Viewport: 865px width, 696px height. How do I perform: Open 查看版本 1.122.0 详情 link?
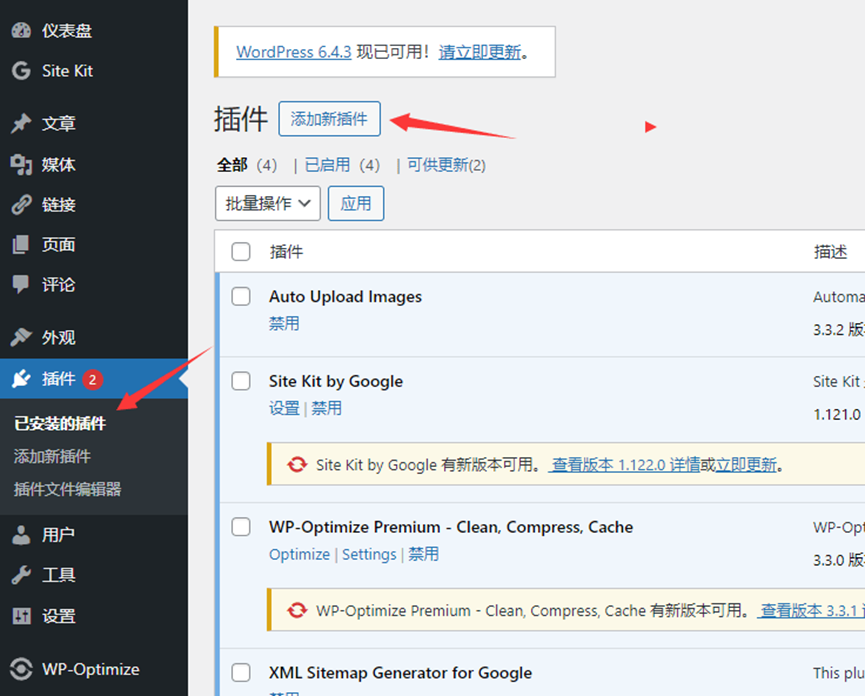626,464
